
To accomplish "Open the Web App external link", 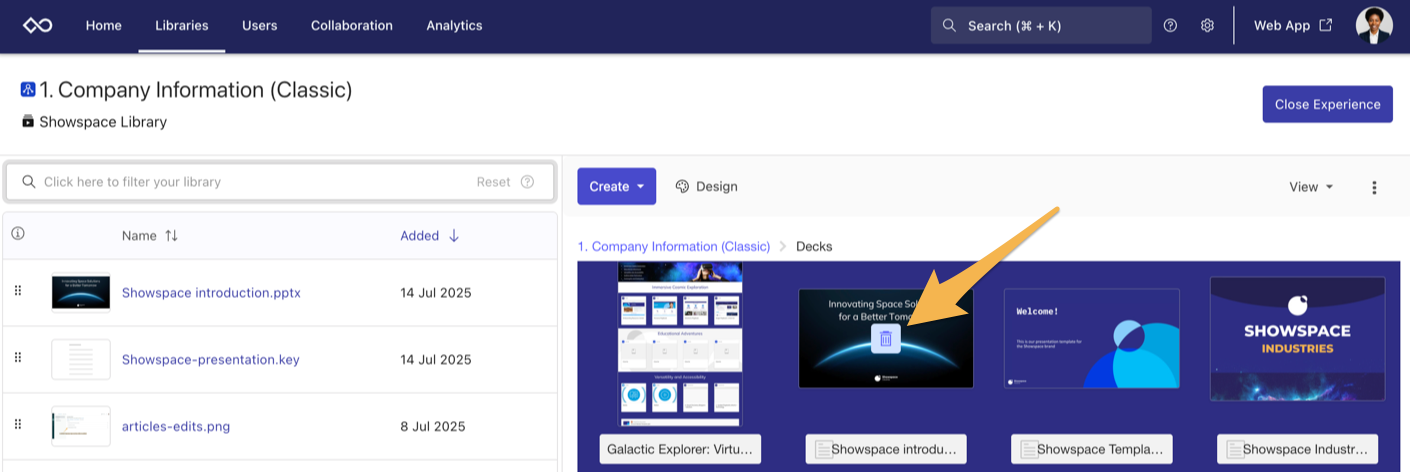I will coord(1292,26).
